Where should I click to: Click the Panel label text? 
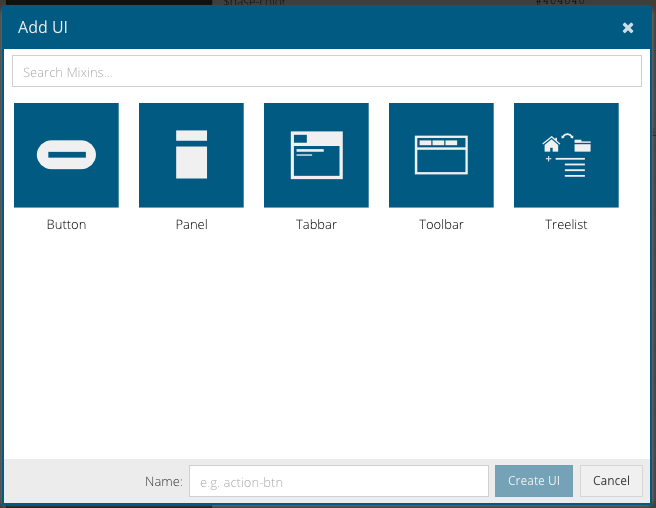(x=192, y=225)
